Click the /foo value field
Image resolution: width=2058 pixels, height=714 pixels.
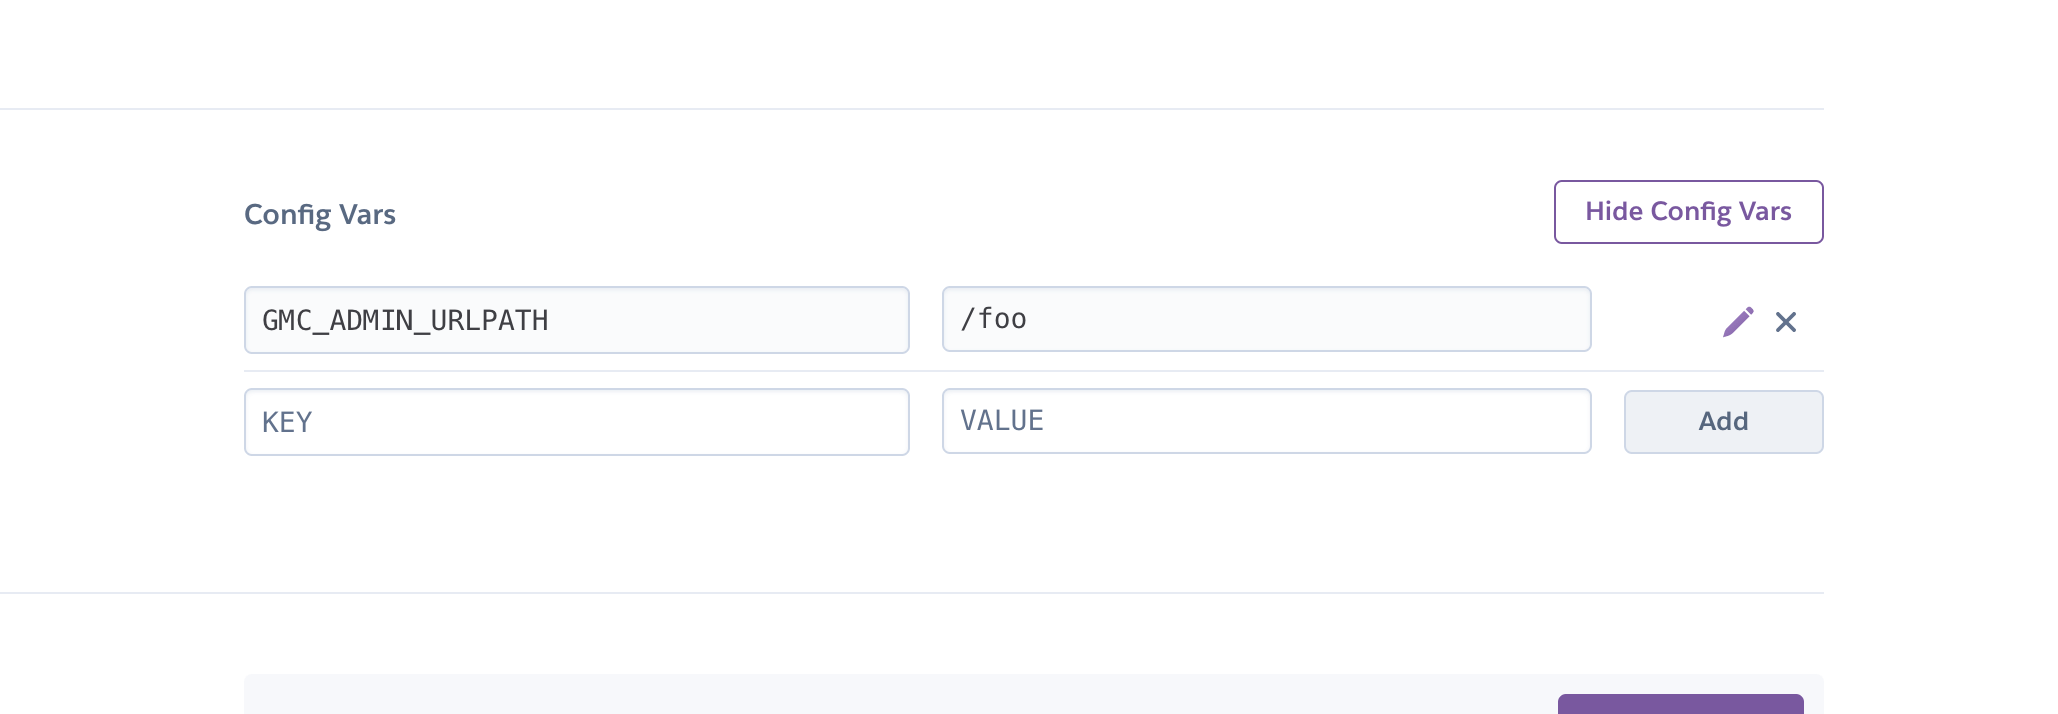click(x=1266, y=319)
